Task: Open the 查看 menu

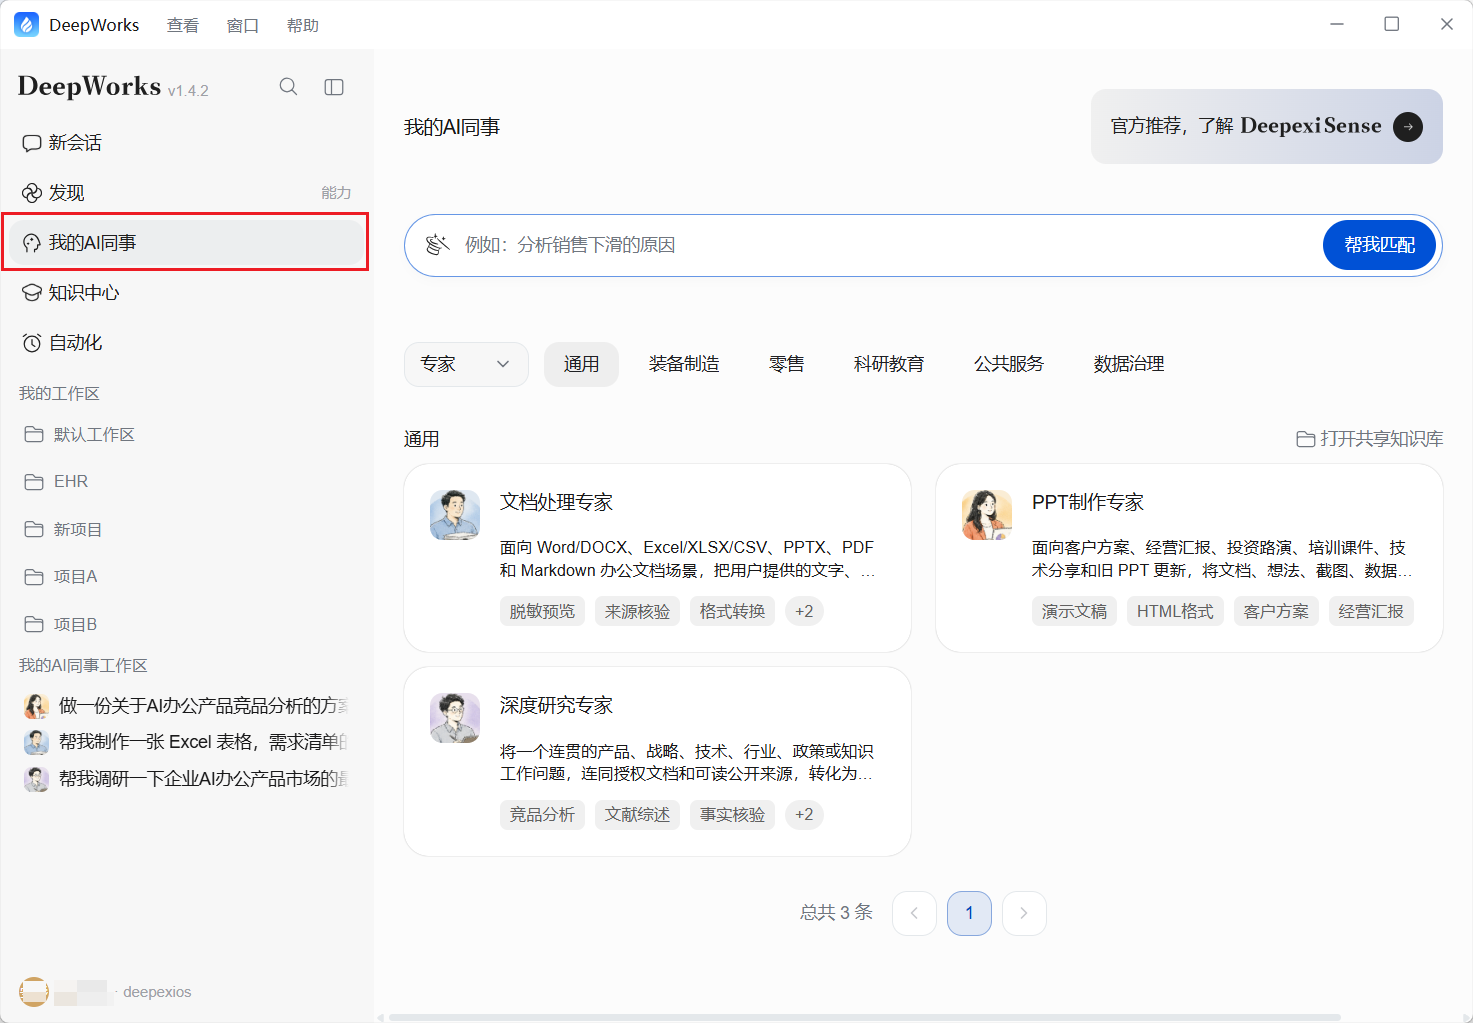Action: (x=183, y=26)
